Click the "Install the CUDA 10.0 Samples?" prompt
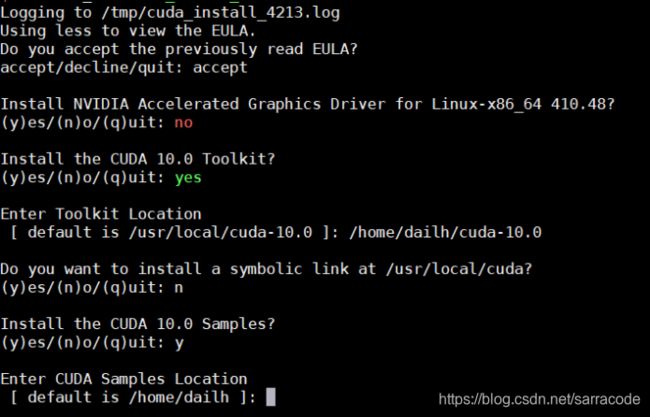 pos(138,324)
